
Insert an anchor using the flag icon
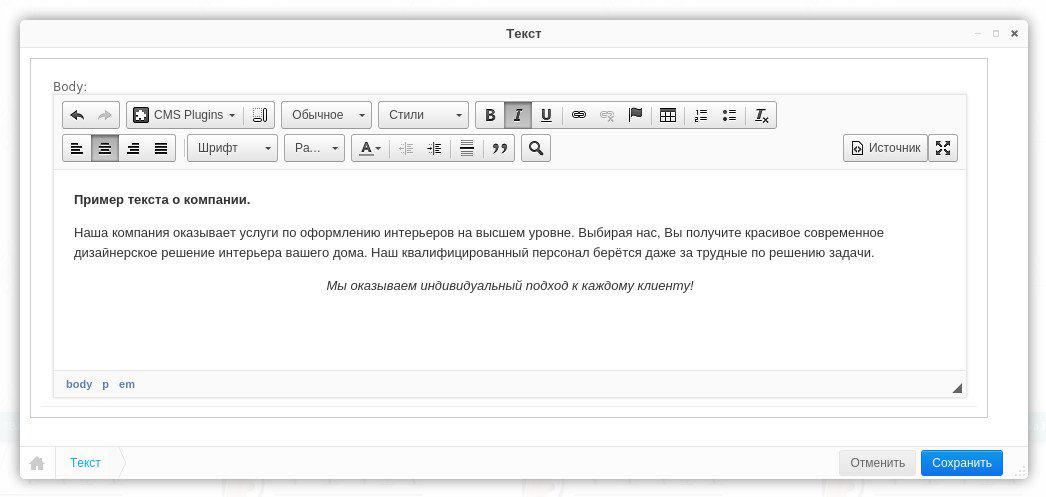pos(635,115)
